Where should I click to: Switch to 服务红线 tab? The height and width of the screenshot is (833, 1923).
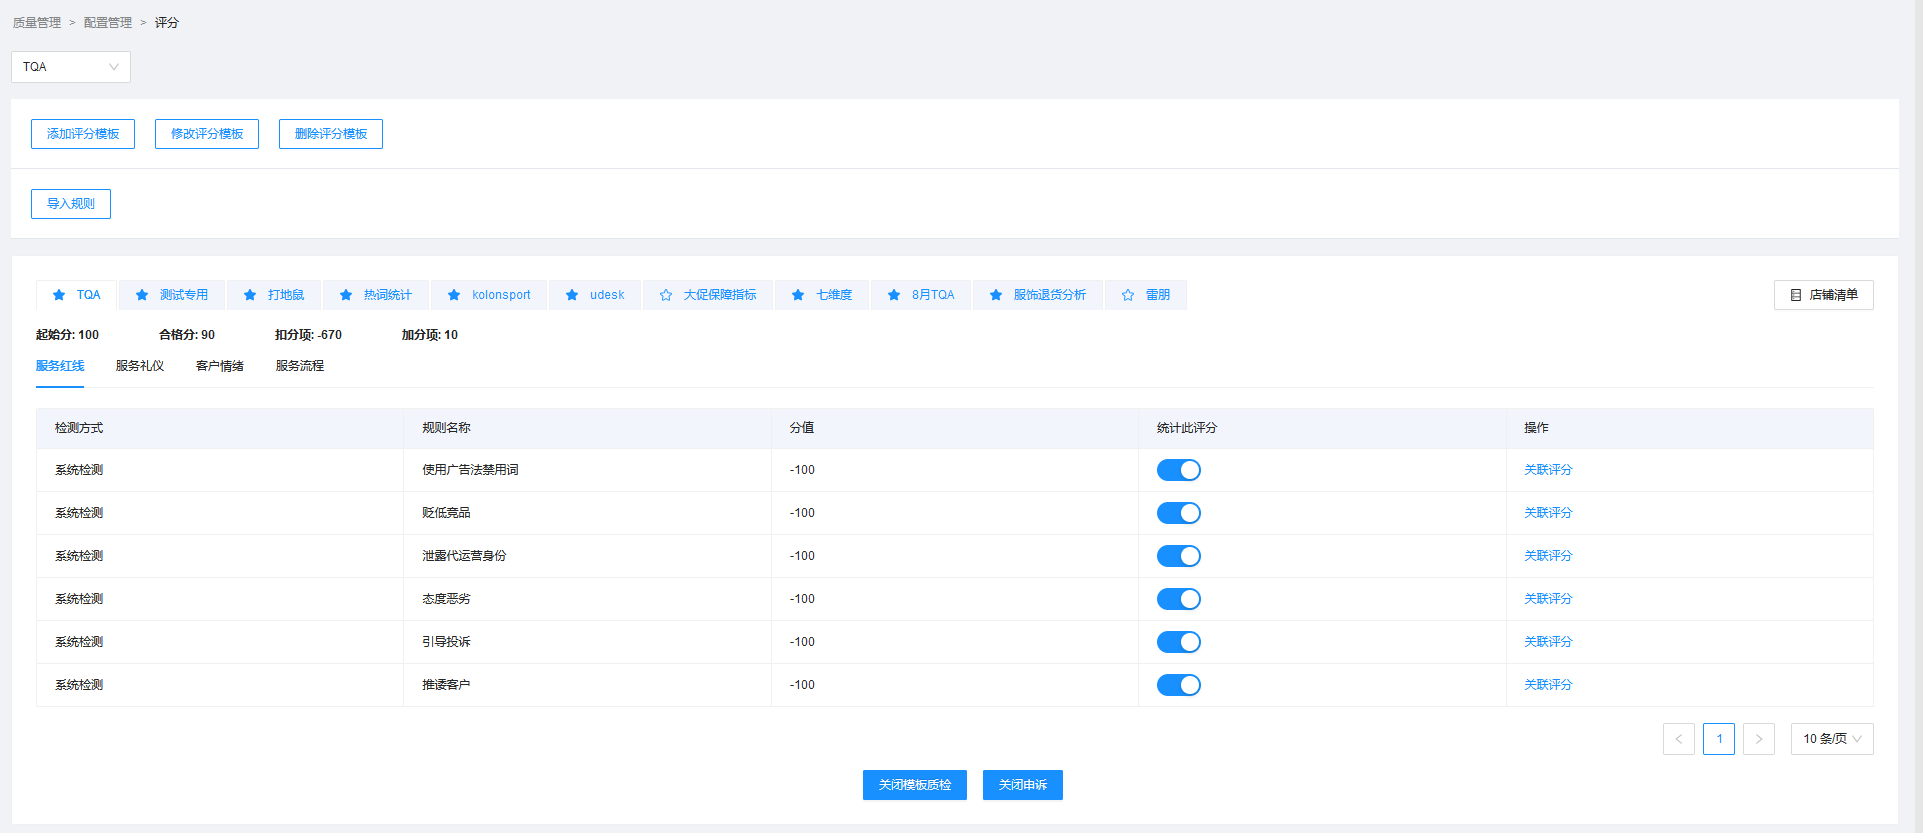click(x=60, y=366)
